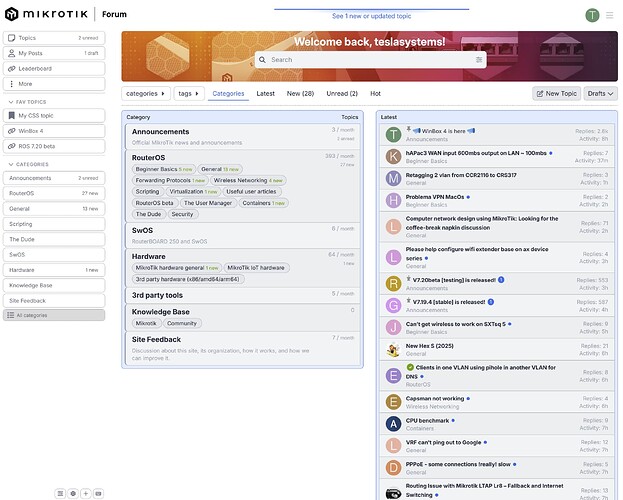This screenshot has width=623, height=500.
Task: Open topic 'Problema VPN MacOs'
Action: [435, 197]
